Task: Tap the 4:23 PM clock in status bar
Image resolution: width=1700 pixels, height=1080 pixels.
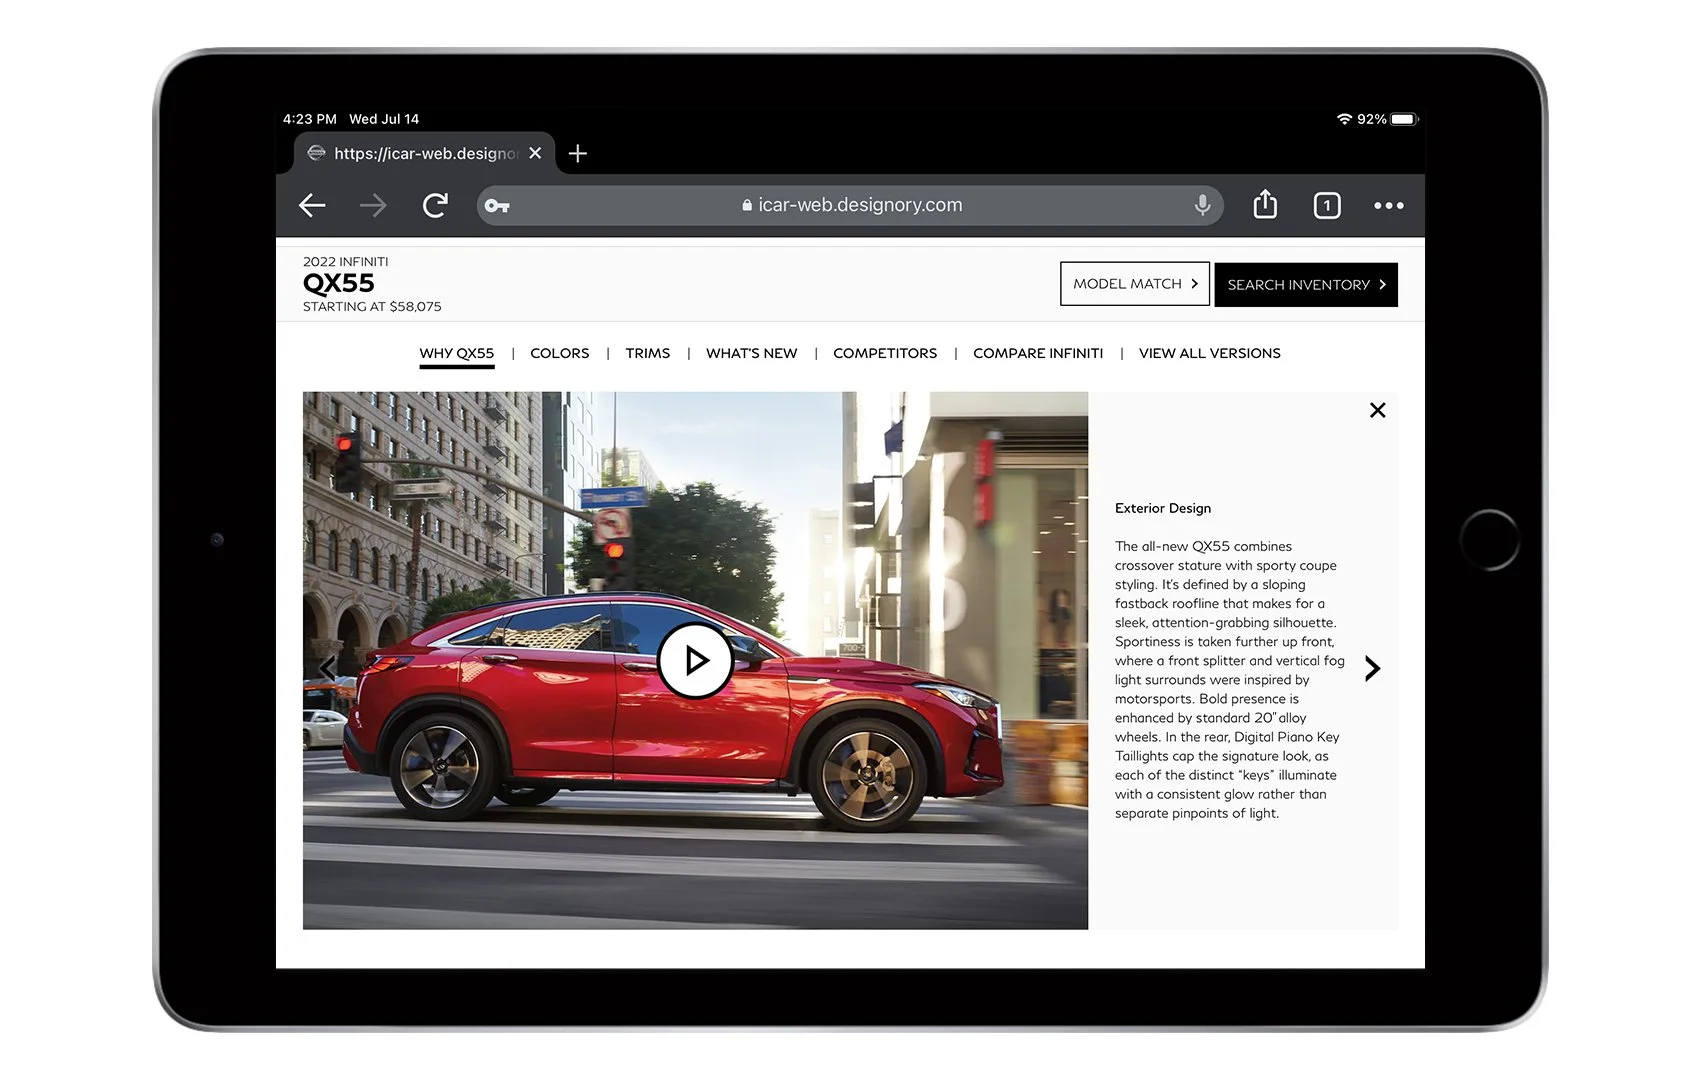Action: [x=309, y=119]
